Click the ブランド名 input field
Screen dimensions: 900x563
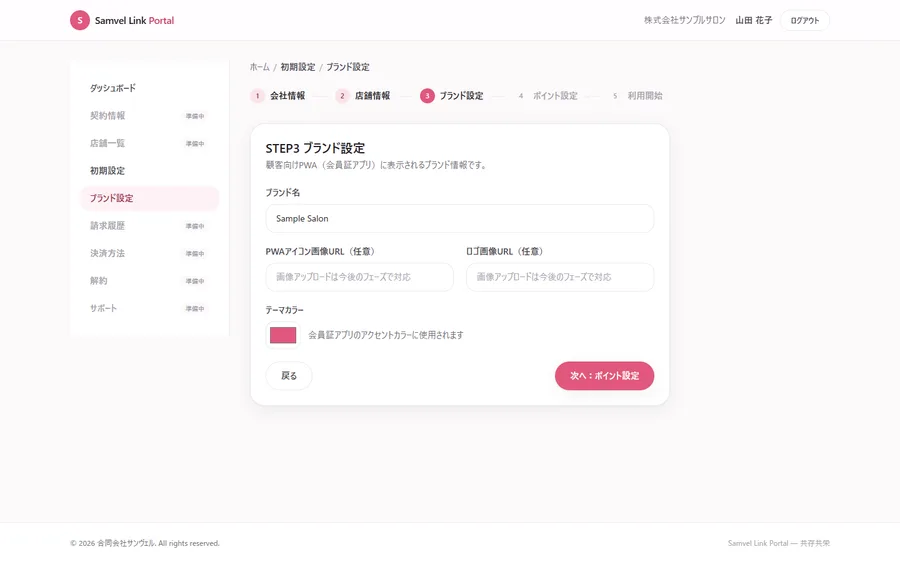point(460,219)
